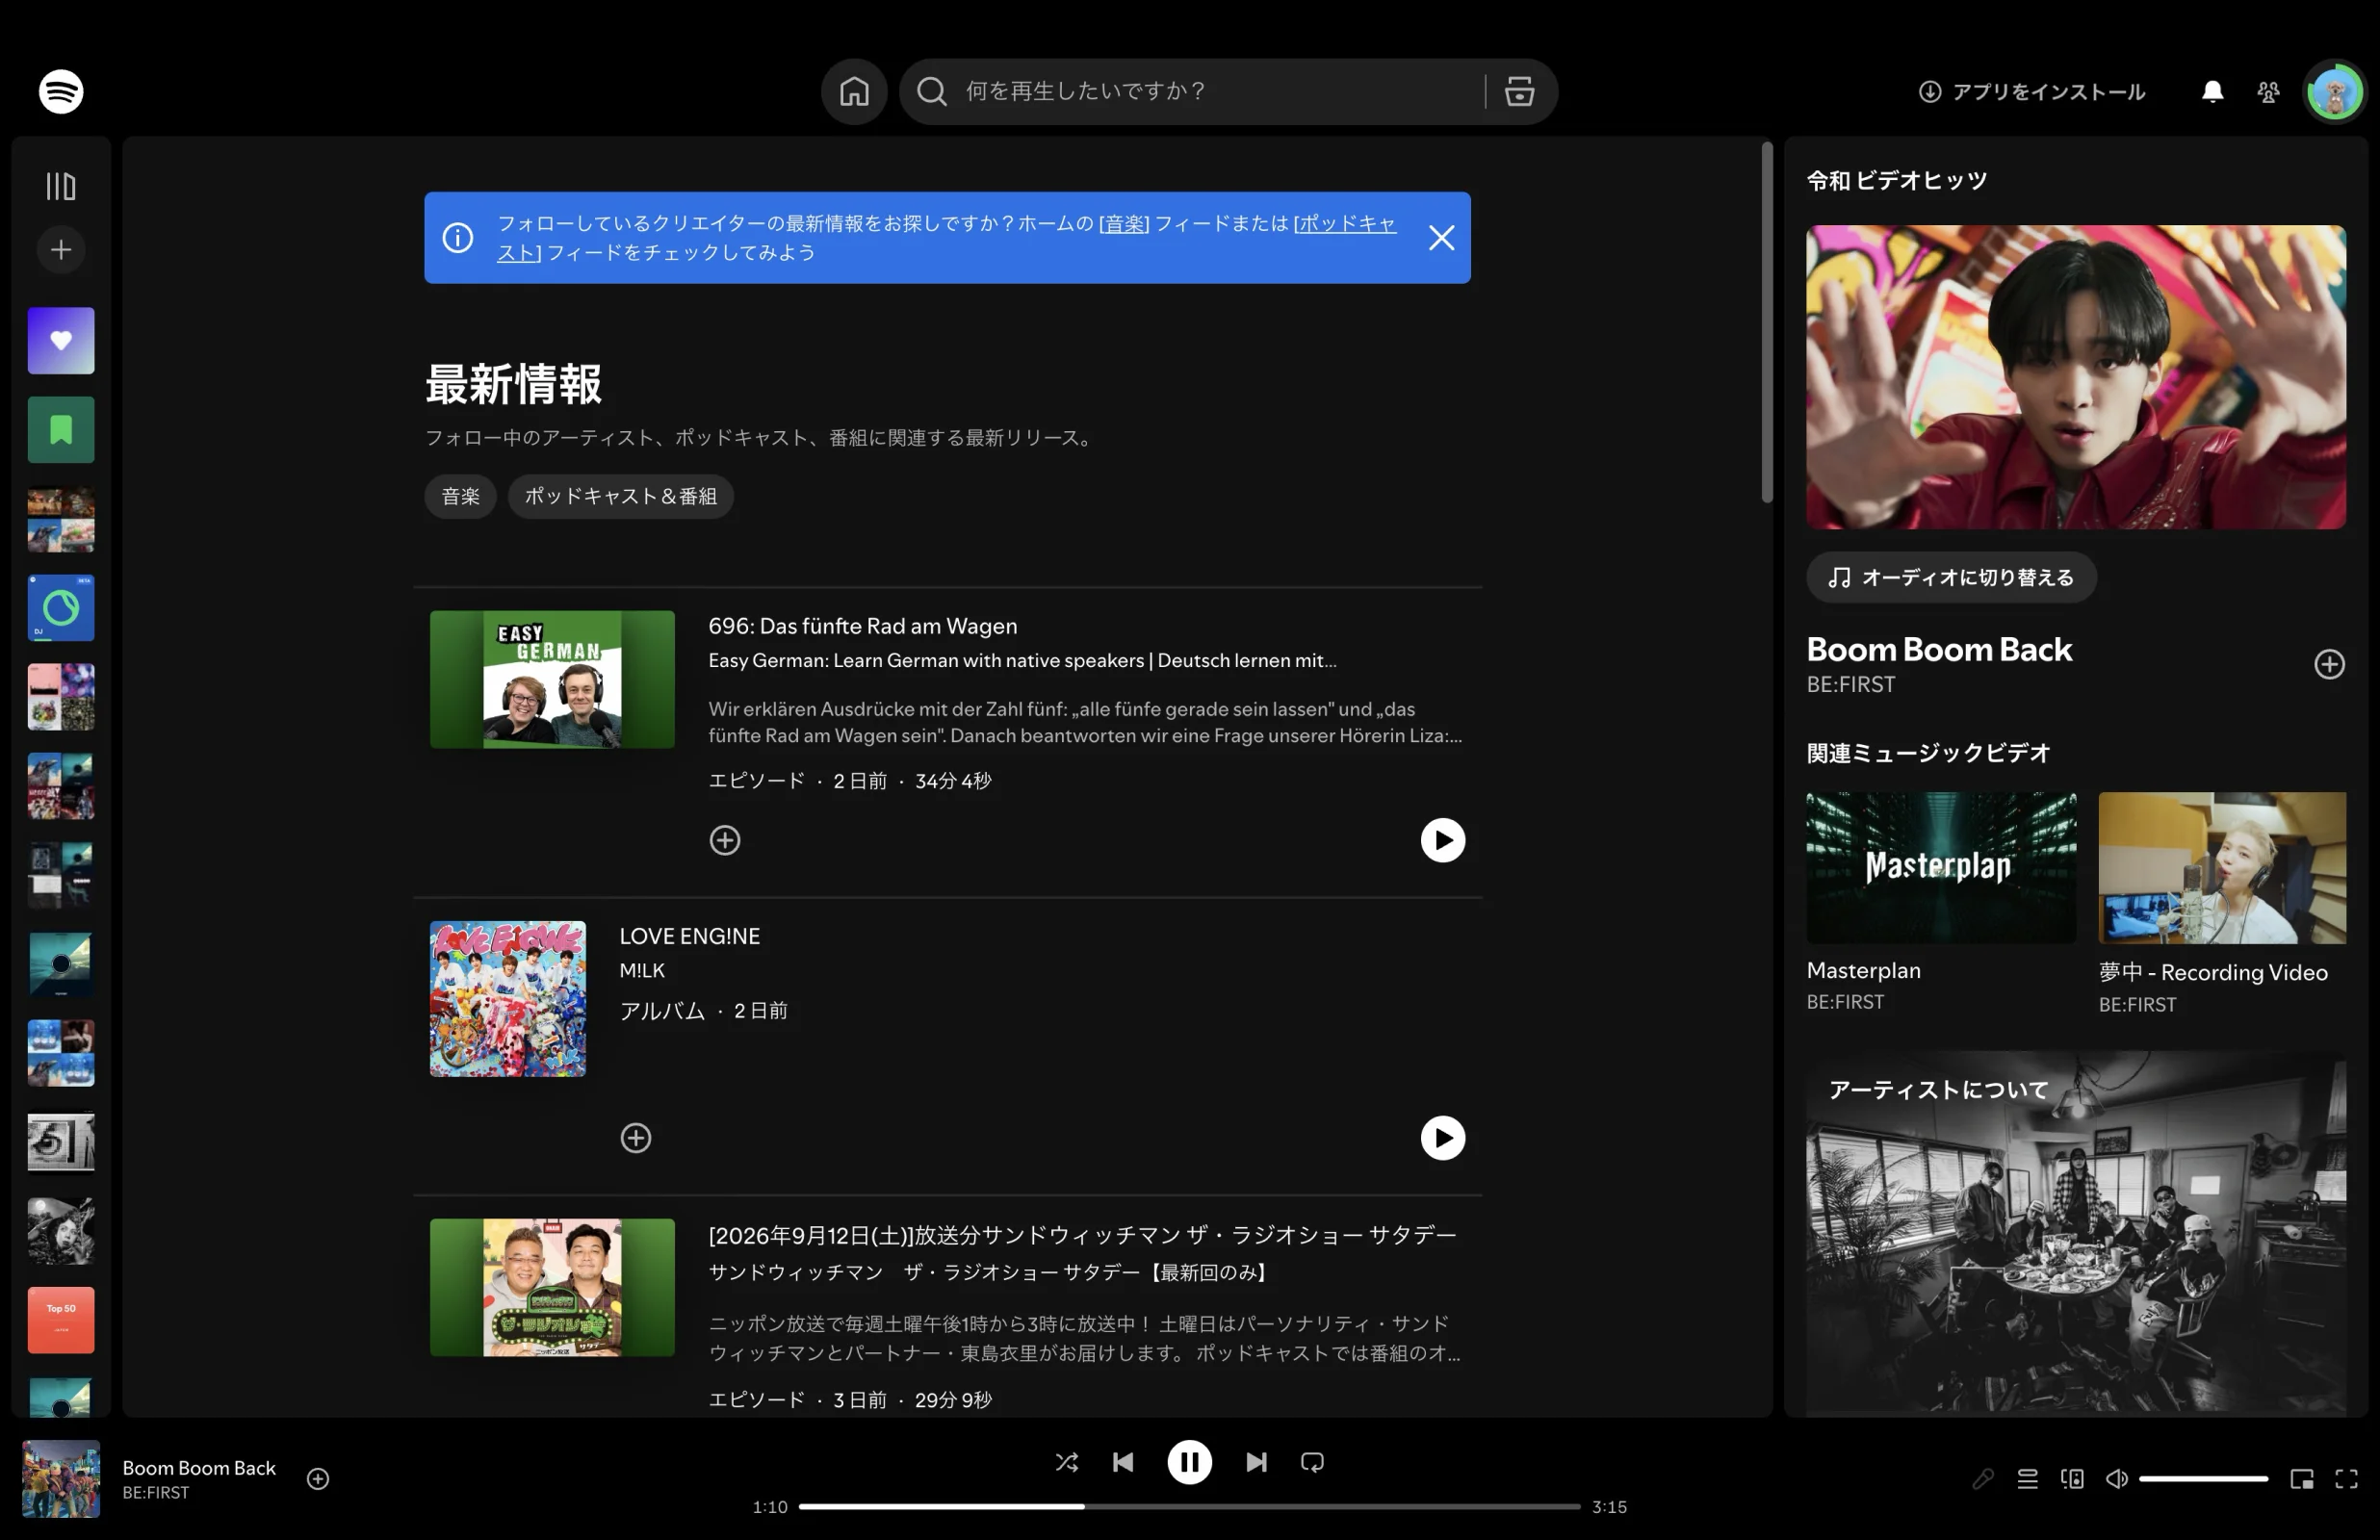The image size is (2380, 1540).
Task: Toggle repeat mode
Action: tap(1312, 1462)
